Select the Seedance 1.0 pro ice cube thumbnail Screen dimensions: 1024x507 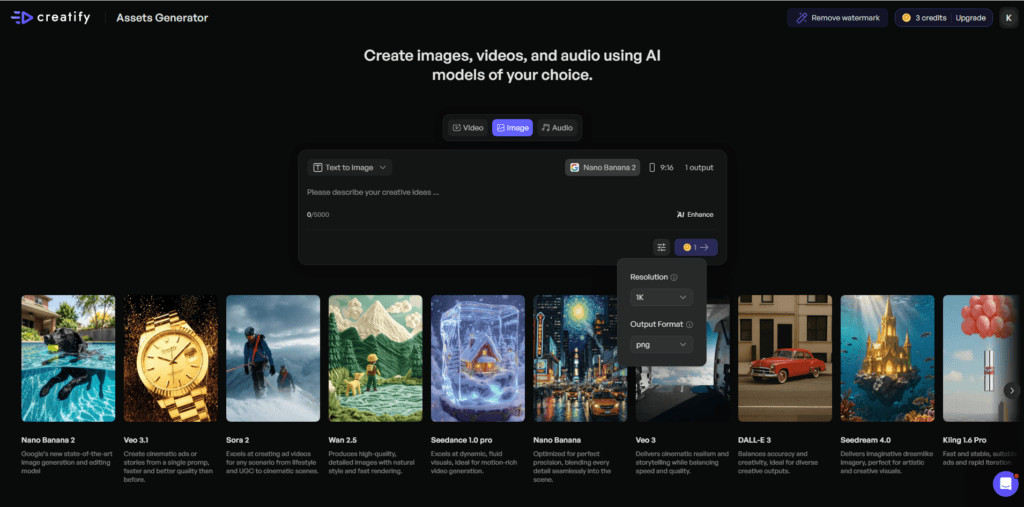478,358
